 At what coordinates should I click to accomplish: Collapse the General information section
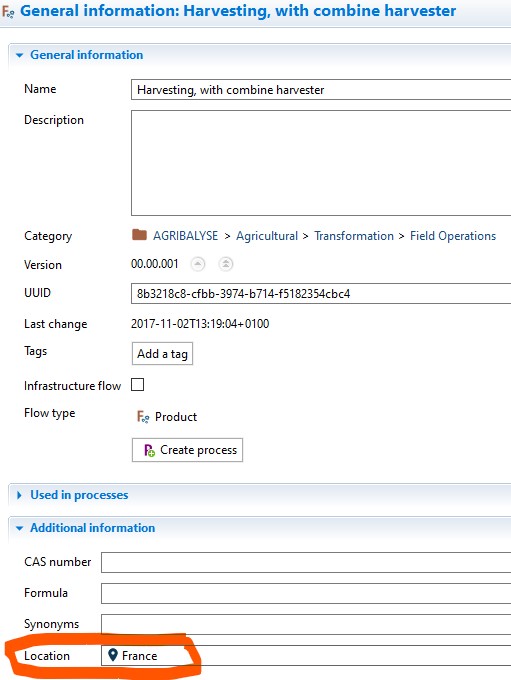coord(19,55)
